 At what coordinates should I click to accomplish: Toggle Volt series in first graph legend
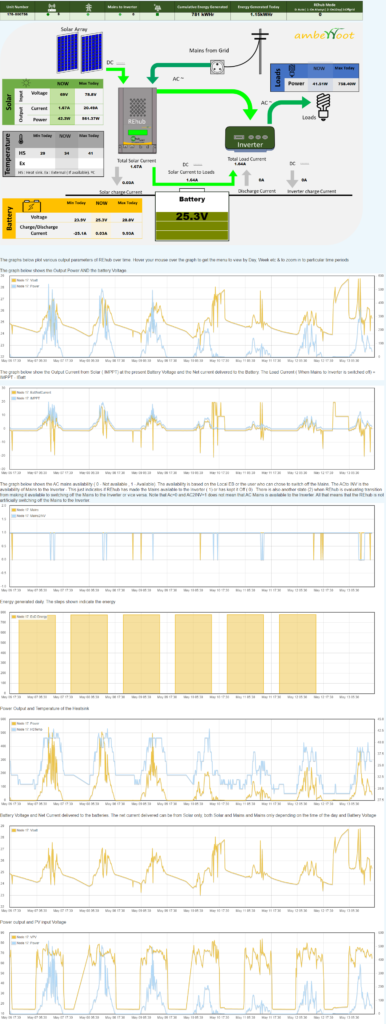(x=24, y=279)
